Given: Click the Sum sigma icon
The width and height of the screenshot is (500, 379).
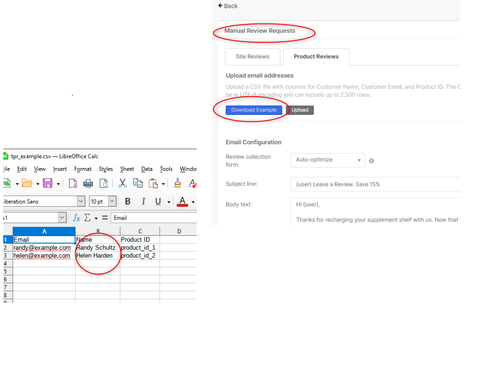Looking at the screenshot, I should coord(87,218).
